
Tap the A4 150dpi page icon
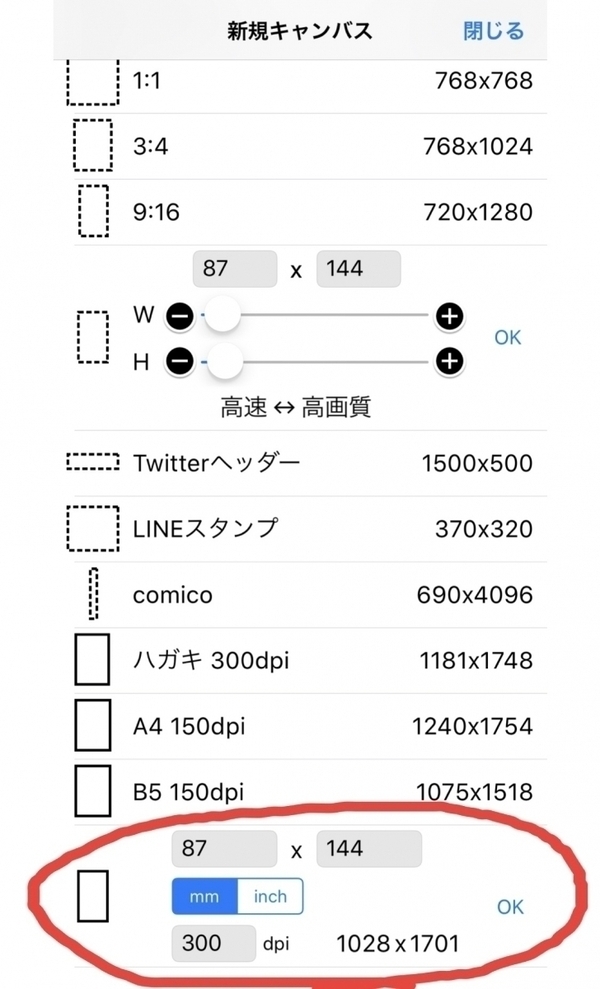(92, 726)
